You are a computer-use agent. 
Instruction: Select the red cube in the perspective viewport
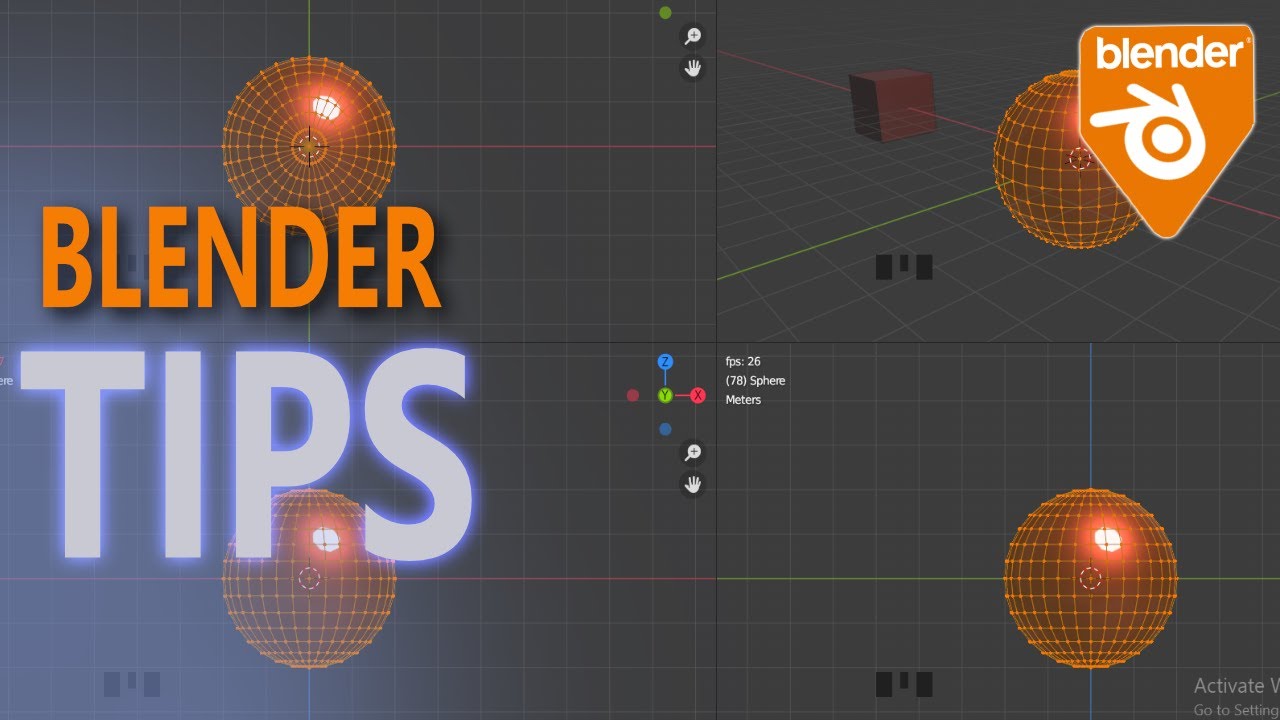[892, 104]
